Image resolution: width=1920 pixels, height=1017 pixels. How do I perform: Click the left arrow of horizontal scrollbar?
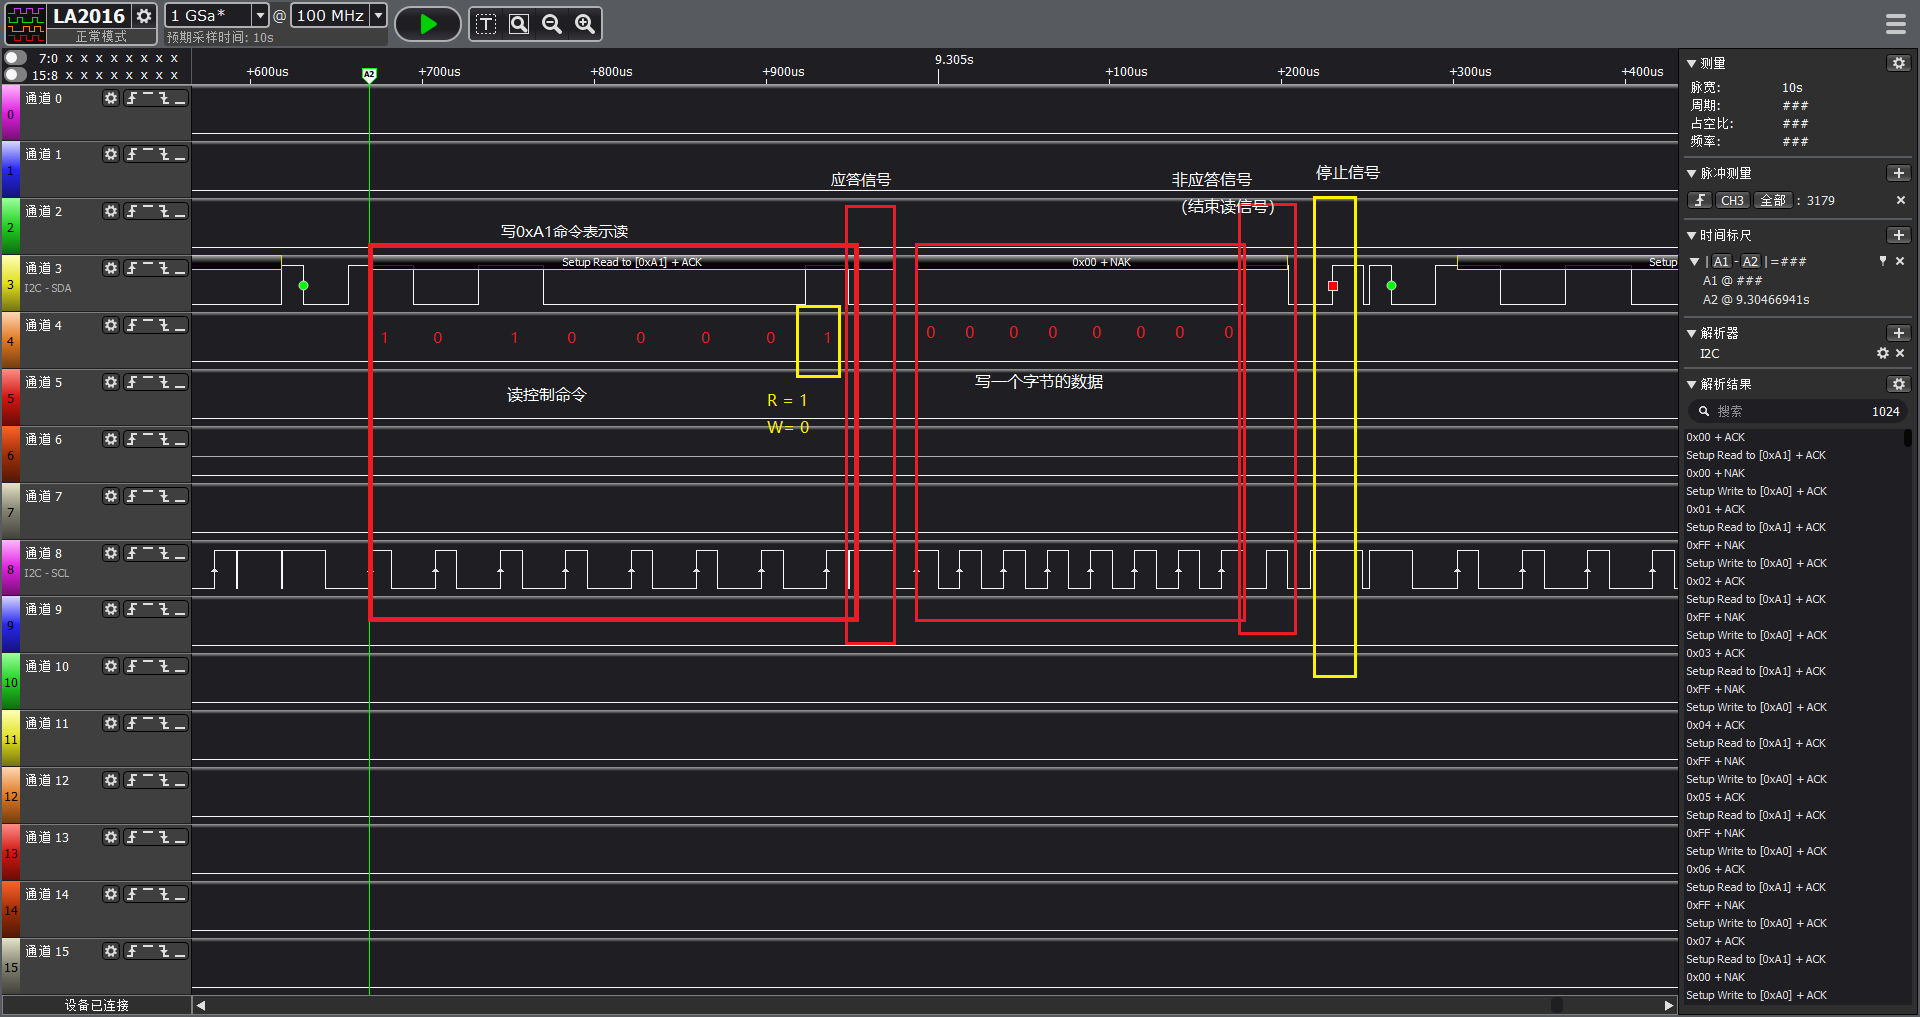(x=201, y=1005)
